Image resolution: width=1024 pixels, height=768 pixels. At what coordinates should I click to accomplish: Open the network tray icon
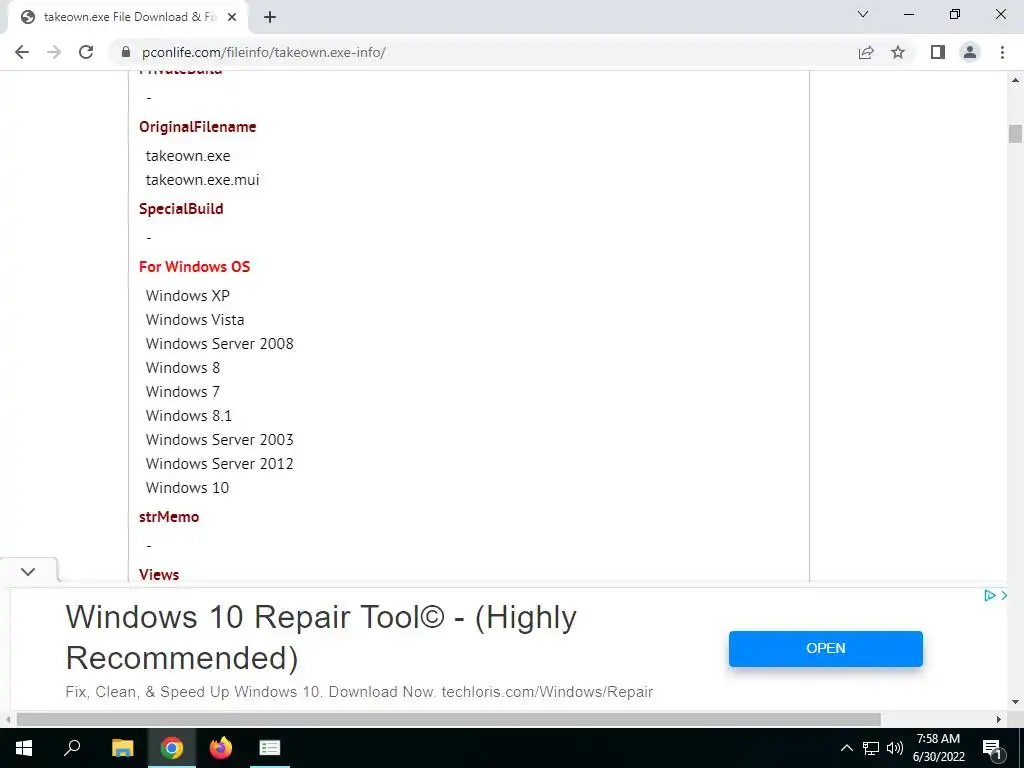pyautogui.click(x=871, y=748)
